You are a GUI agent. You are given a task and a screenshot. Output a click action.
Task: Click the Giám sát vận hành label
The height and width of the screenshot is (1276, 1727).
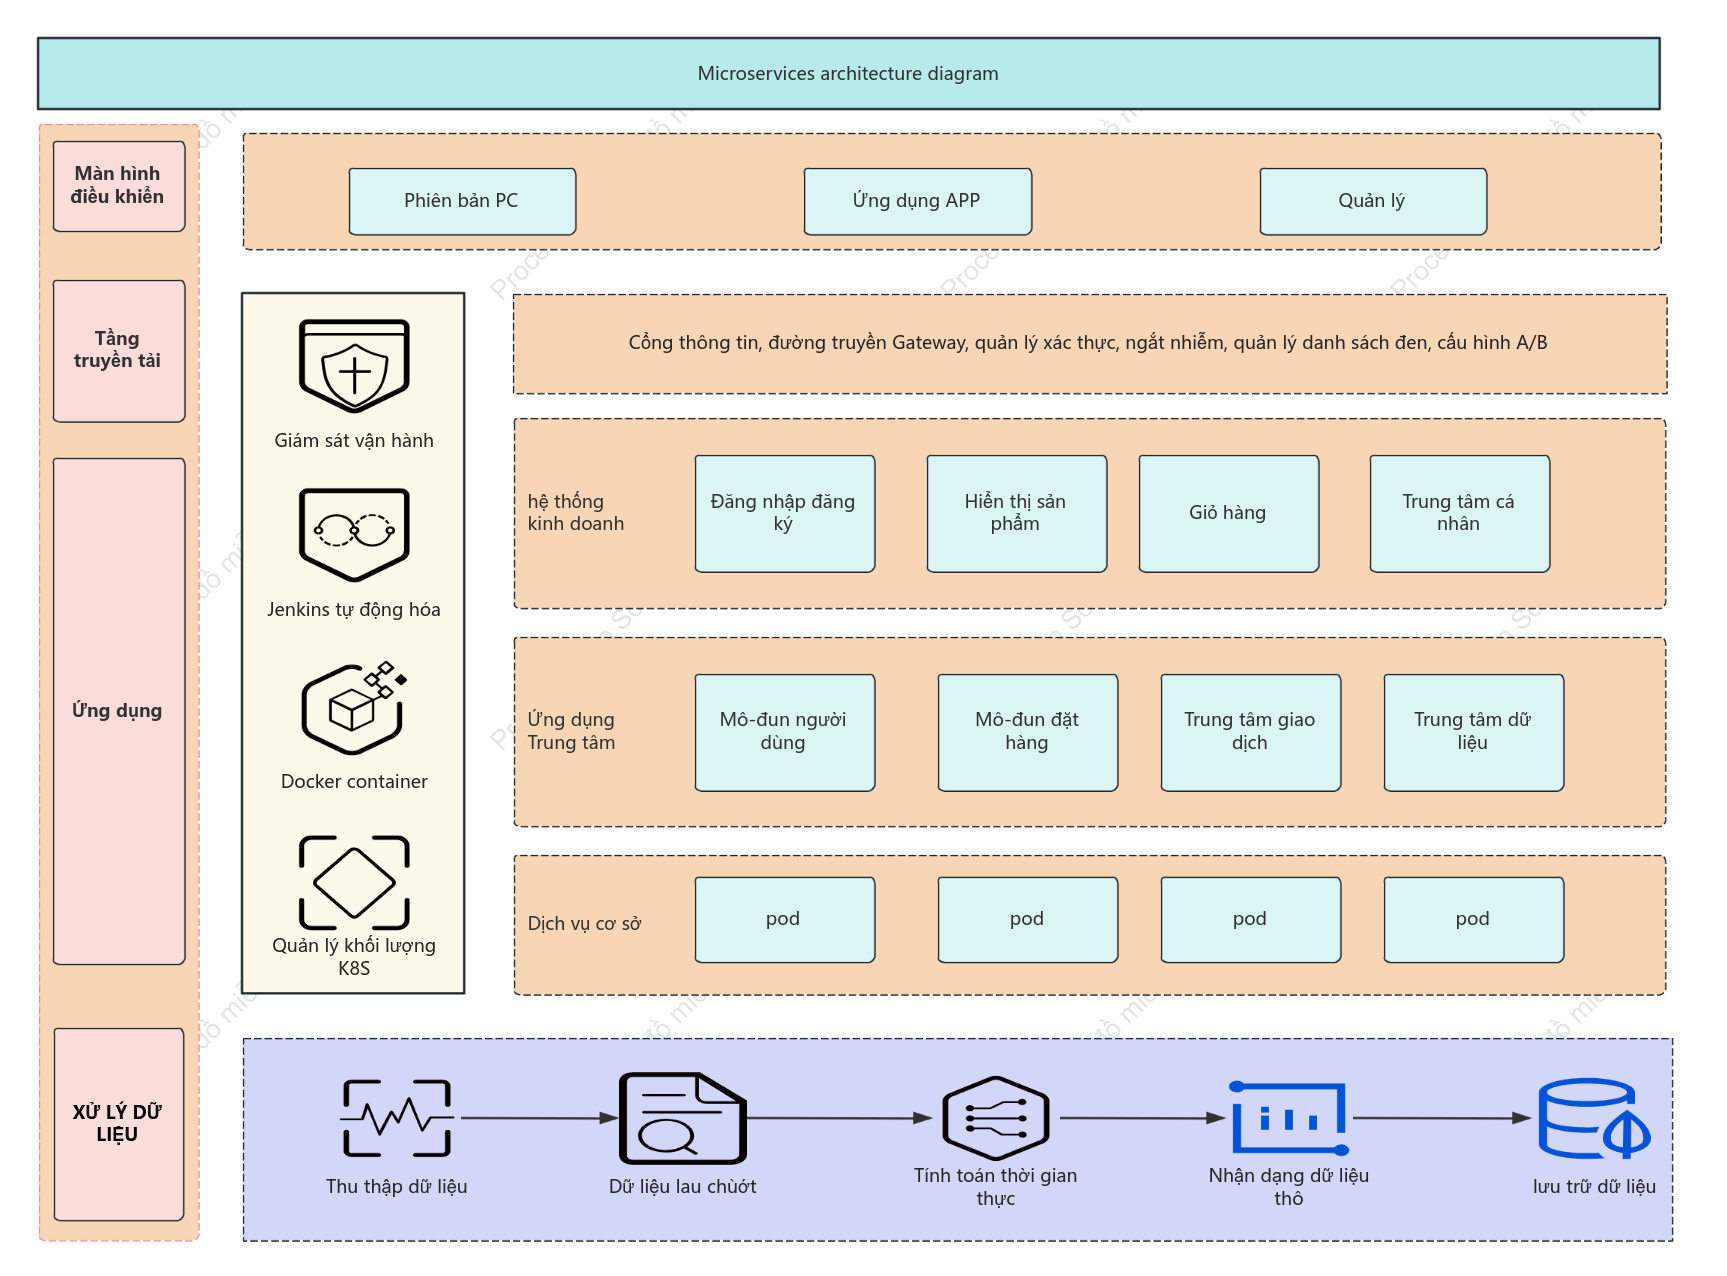tap(354, 441)
